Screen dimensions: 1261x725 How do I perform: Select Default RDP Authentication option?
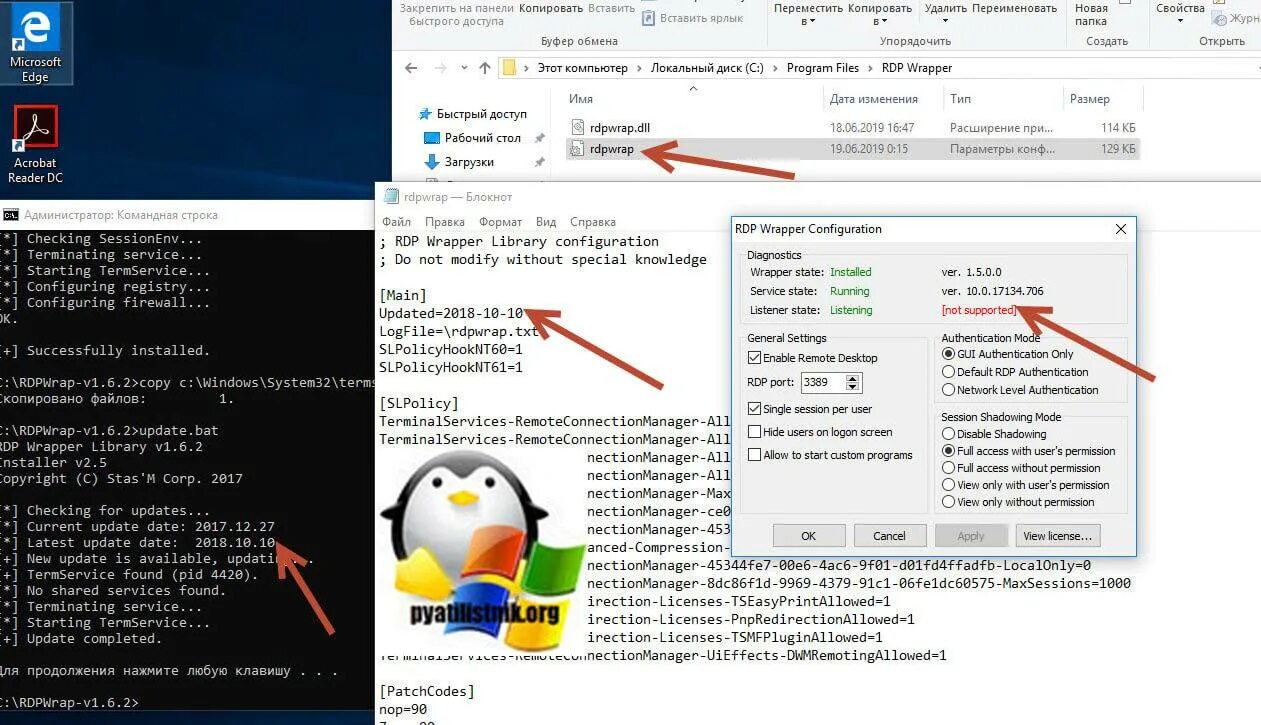click(948, 372)
